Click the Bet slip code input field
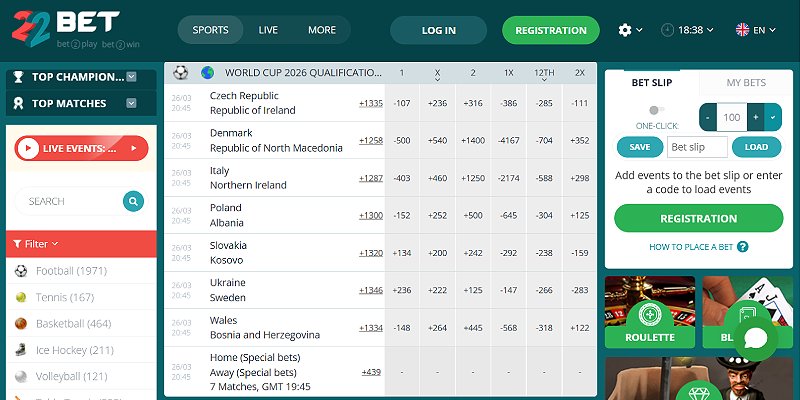 tap(697, 147)
